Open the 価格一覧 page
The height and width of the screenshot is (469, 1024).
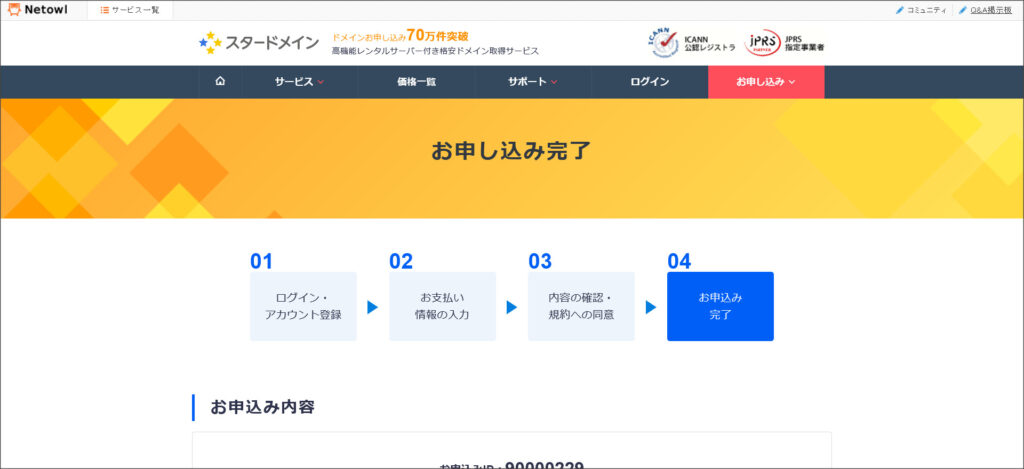pyautogui.click(x=416, y=82)
